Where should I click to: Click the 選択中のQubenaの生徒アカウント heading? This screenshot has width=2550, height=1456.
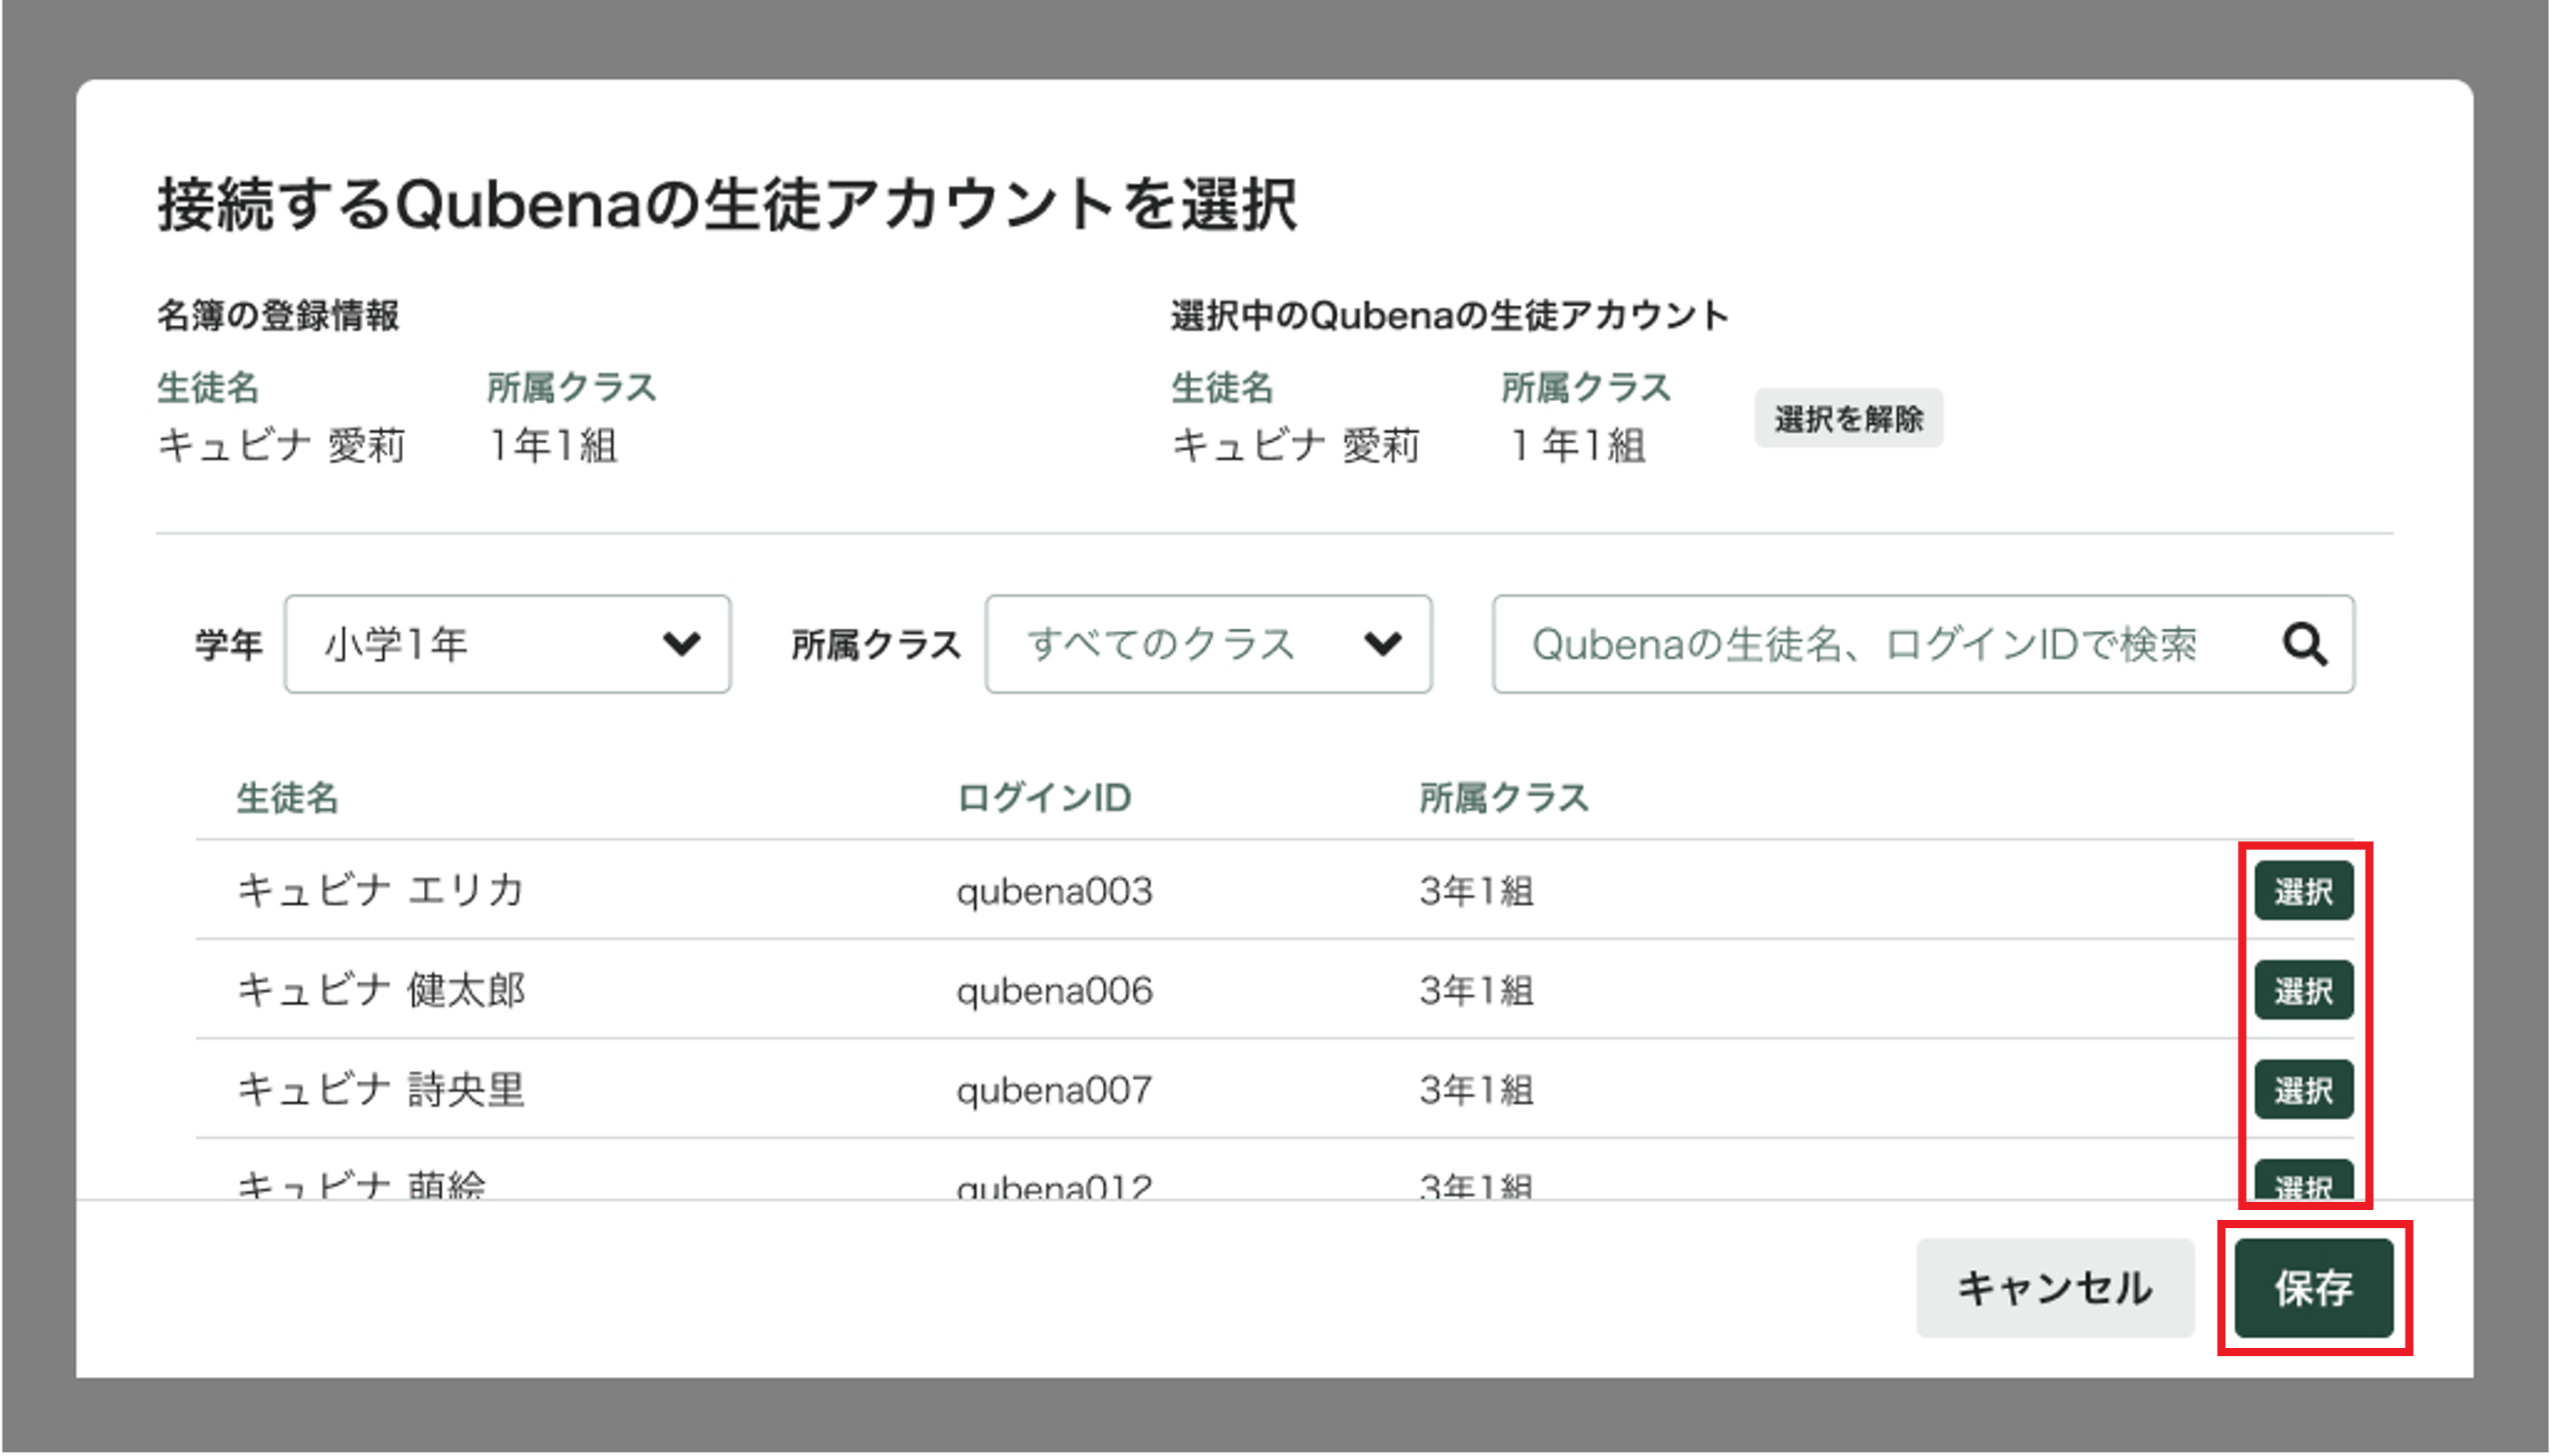click(x=1449, y=315)
